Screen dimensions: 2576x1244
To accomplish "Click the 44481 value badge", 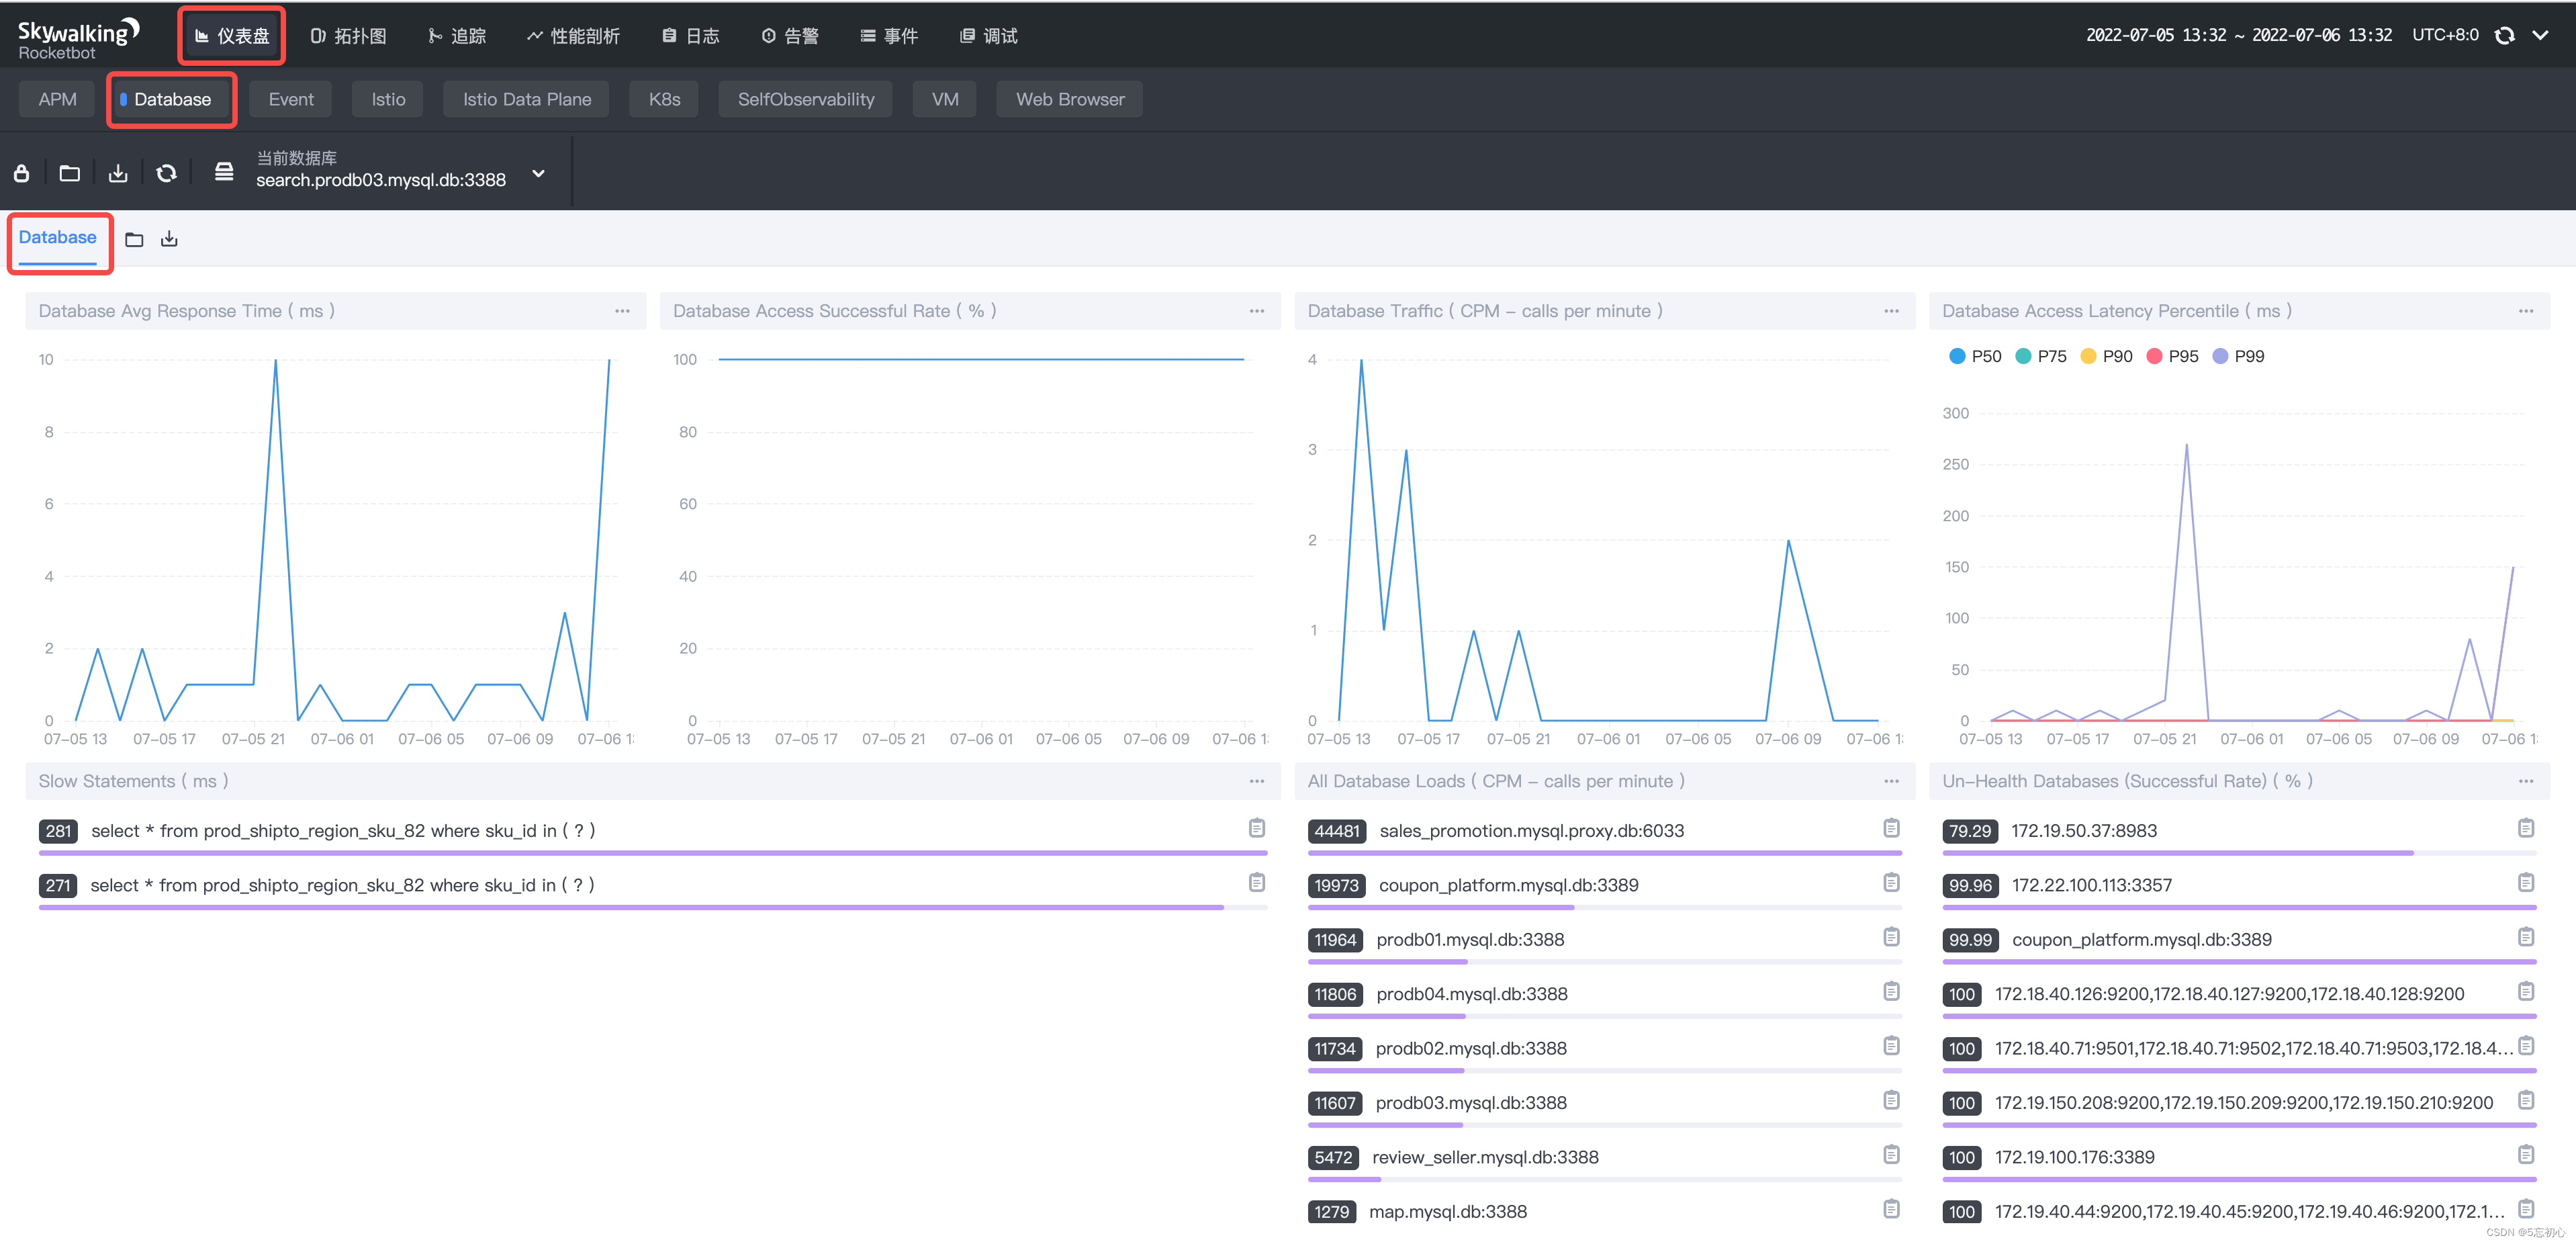I will [x=1336, y=831].
